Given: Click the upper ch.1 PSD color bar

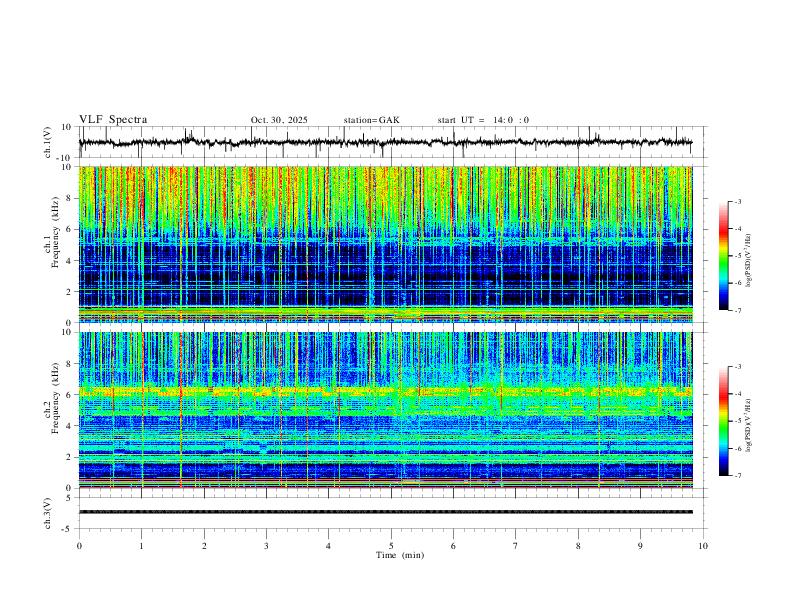Looking at the screenshot, I should [x=724, y=256].
